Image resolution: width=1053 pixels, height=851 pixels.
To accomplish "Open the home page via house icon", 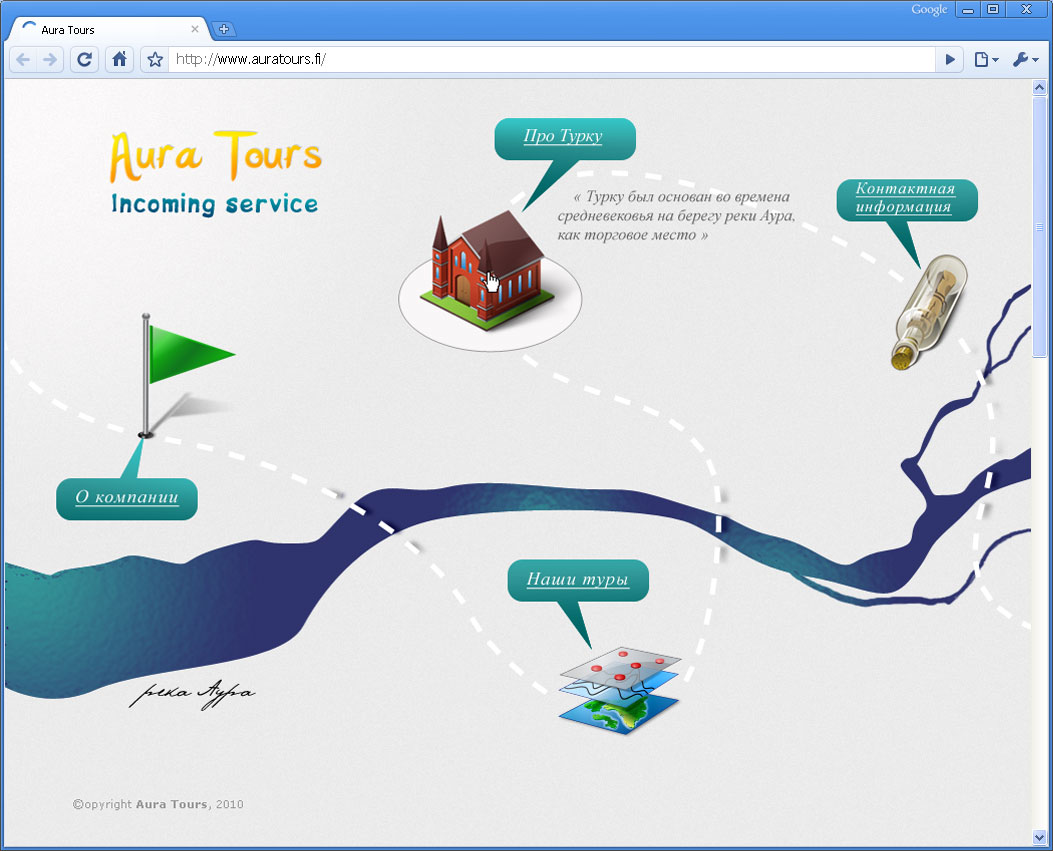I will [x=119, y=60].
